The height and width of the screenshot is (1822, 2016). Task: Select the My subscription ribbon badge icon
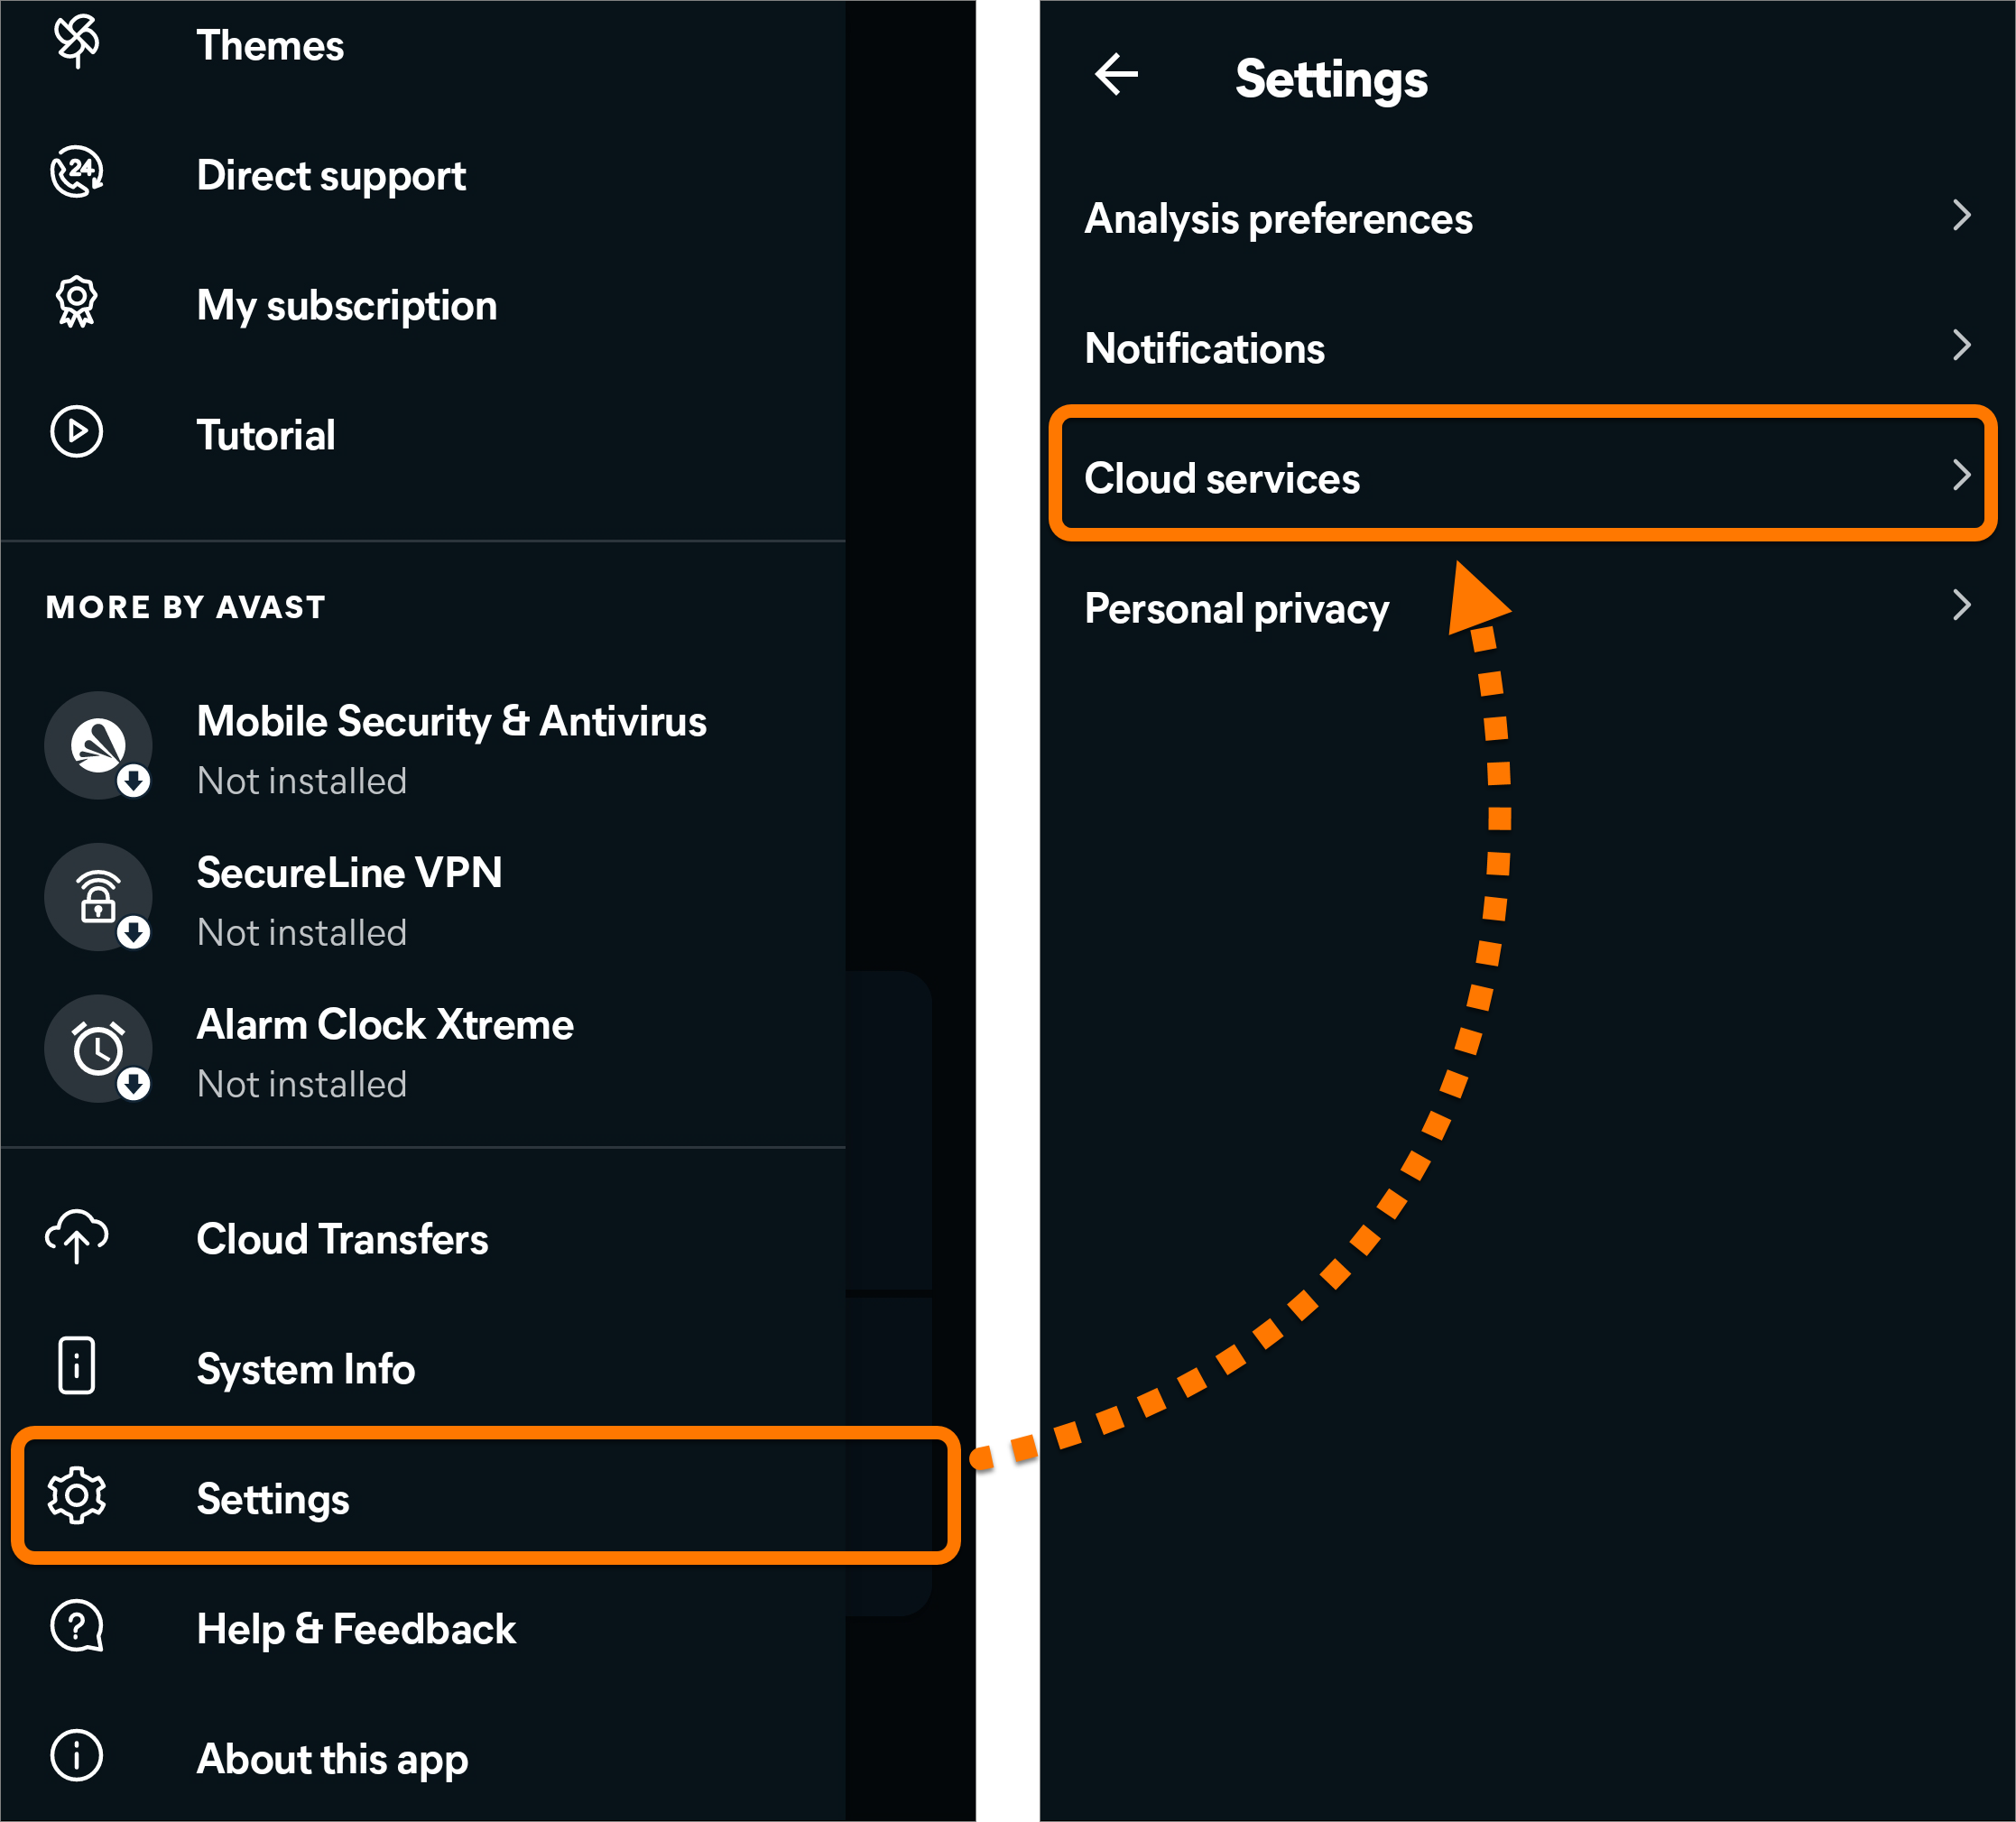click(x=77, y=302)
